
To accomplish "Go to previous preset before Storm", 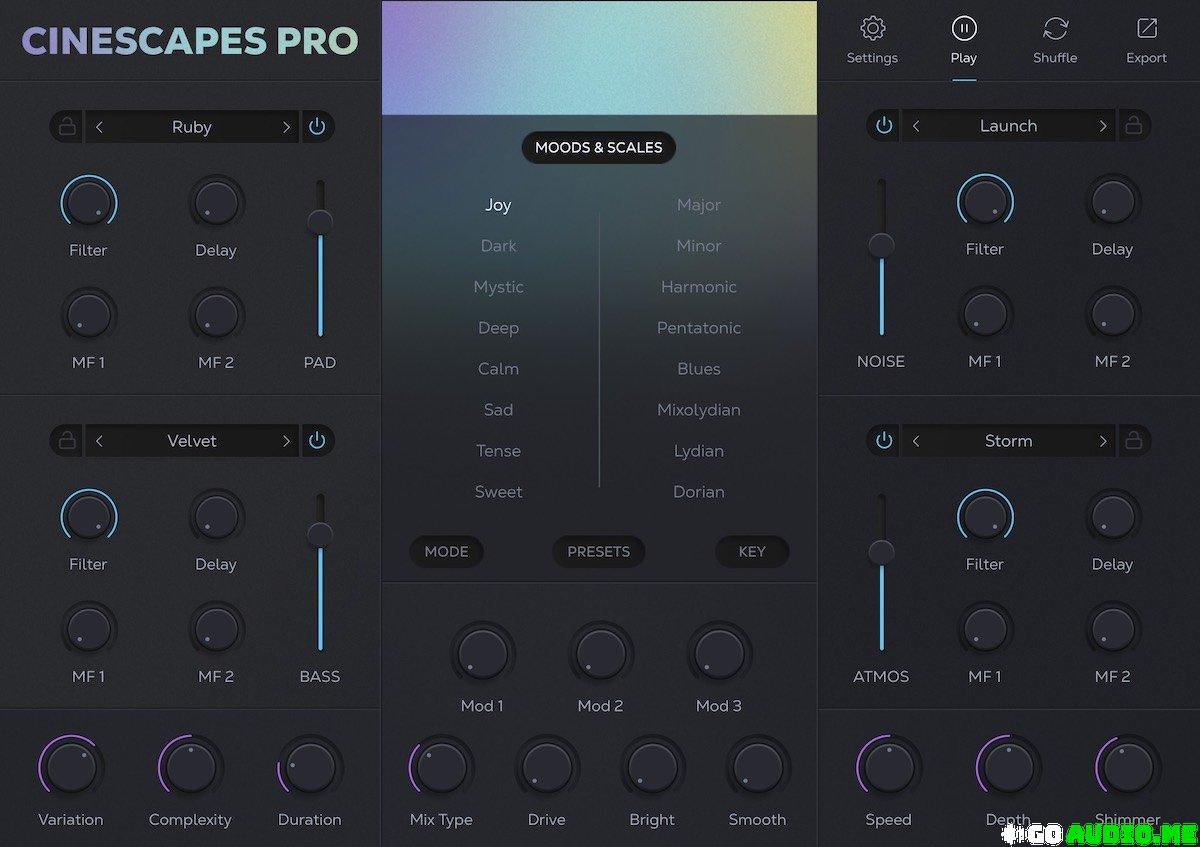I will pos(916,441).
